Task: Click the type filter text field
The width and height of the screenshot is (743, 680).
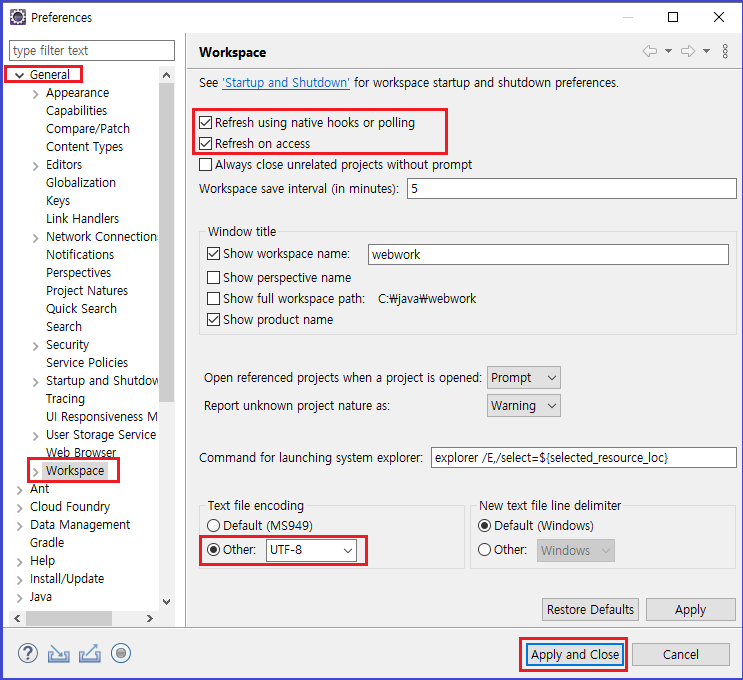Action: click(92, 50)
